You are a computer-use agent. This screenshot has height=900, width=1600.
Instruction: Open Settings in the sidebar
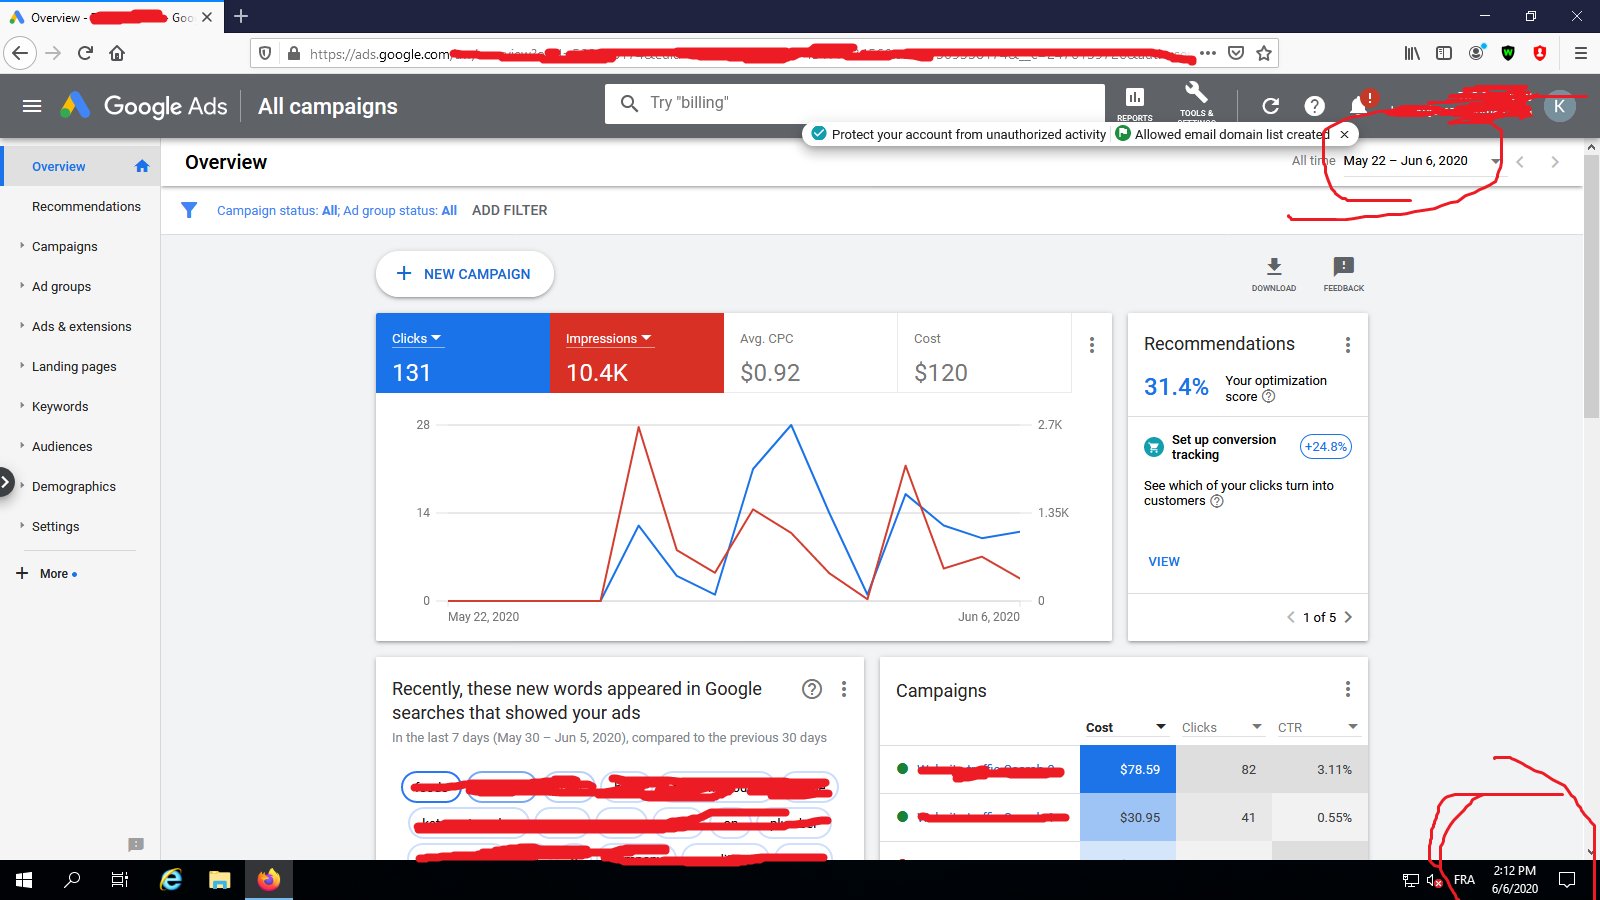[x=55, y=526]
